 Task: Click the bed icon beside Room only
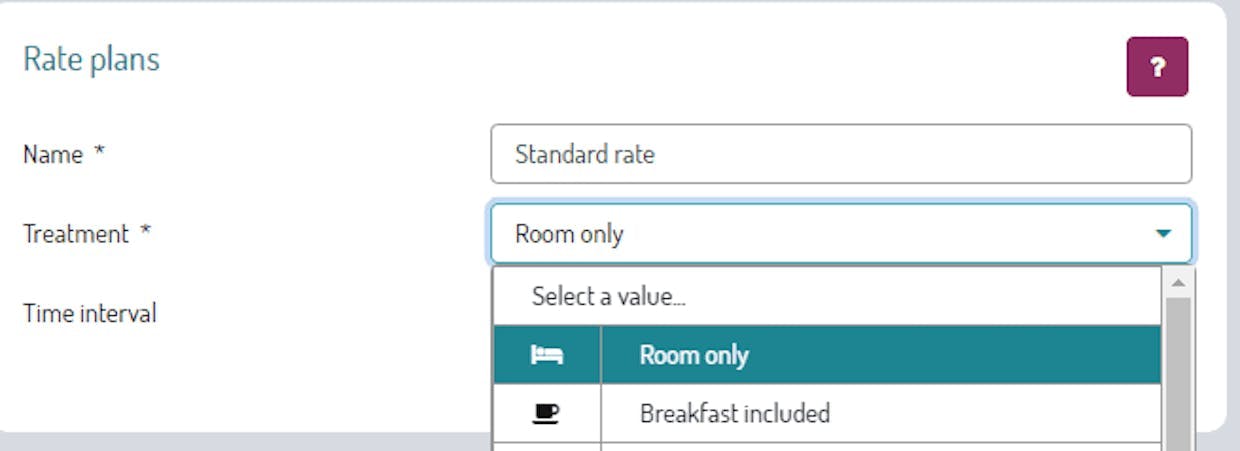point(546,355)
